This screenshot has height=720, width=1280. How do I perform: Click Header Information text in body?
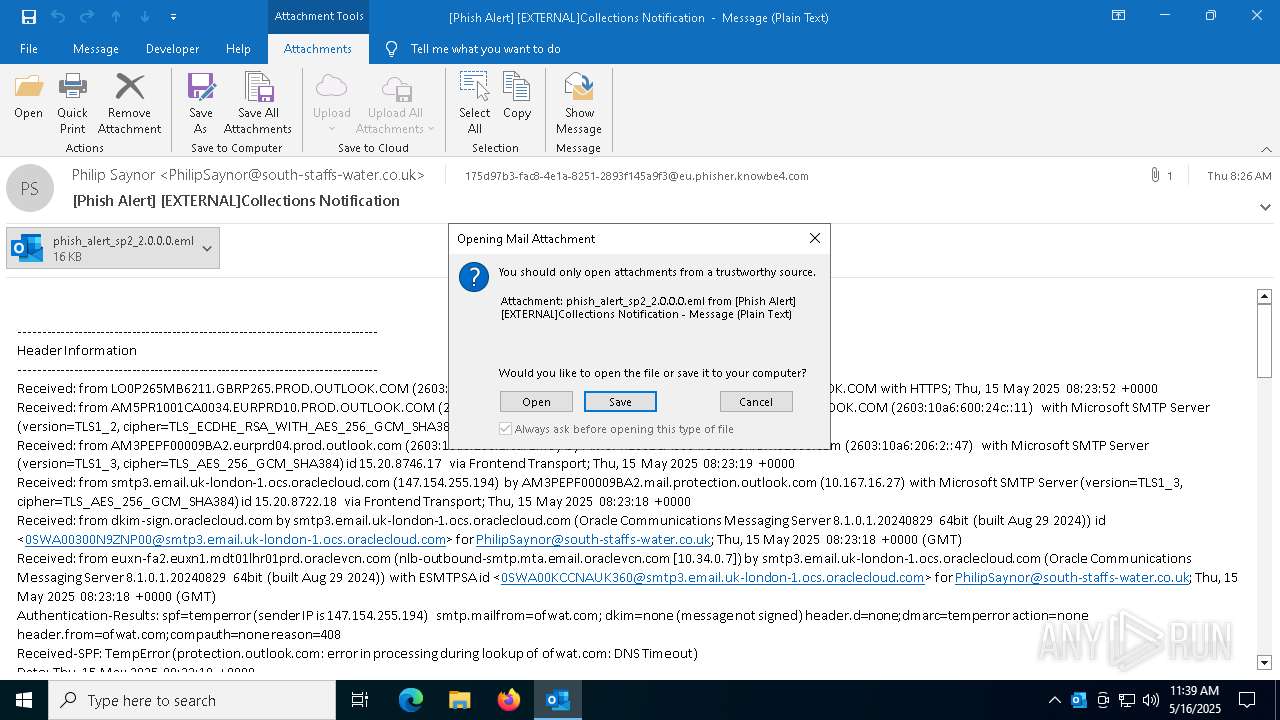click(77, 350)
